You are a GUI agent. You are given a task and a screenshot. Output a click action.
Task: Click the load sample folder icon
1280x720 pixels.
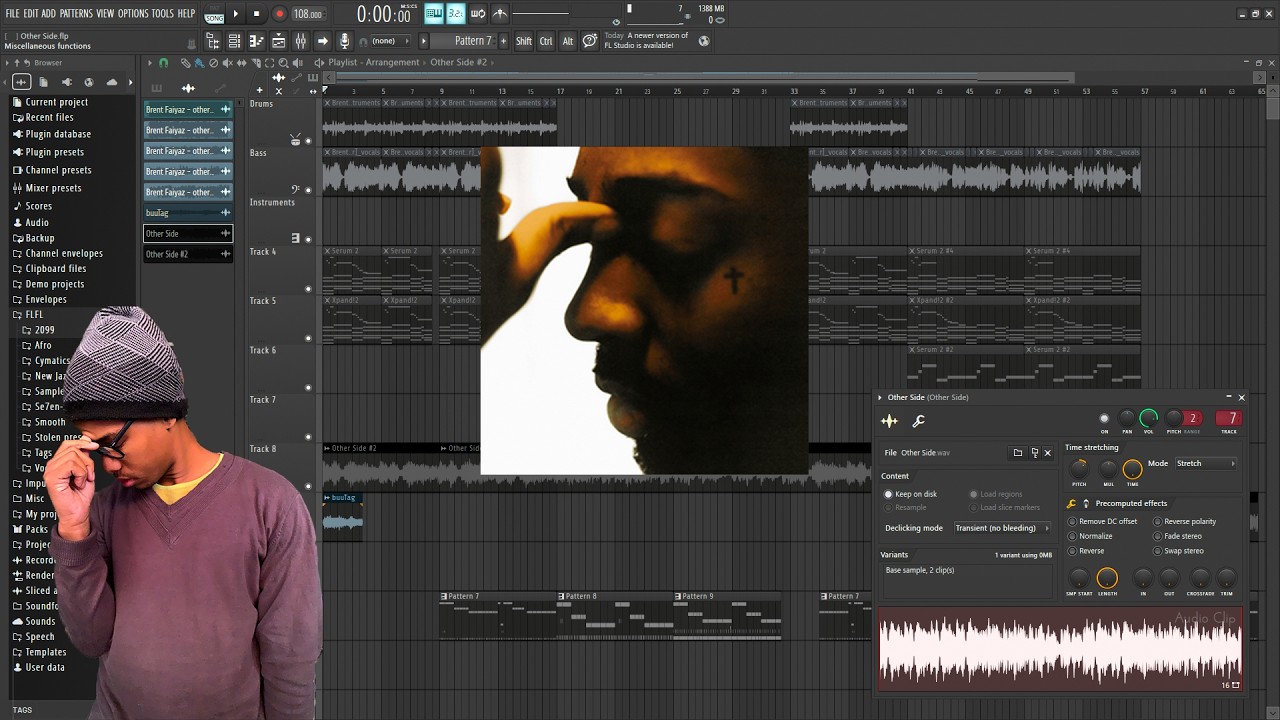click(1018, 453)
